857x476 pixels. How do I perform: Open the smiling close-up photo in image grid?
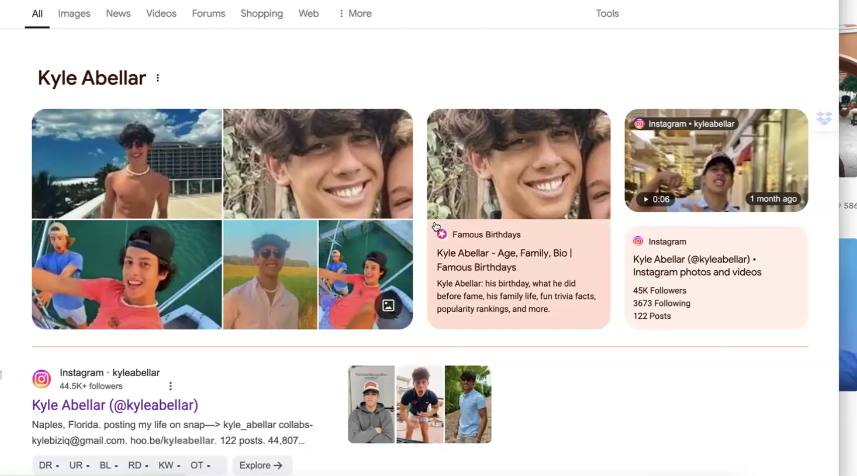point(318,164)
